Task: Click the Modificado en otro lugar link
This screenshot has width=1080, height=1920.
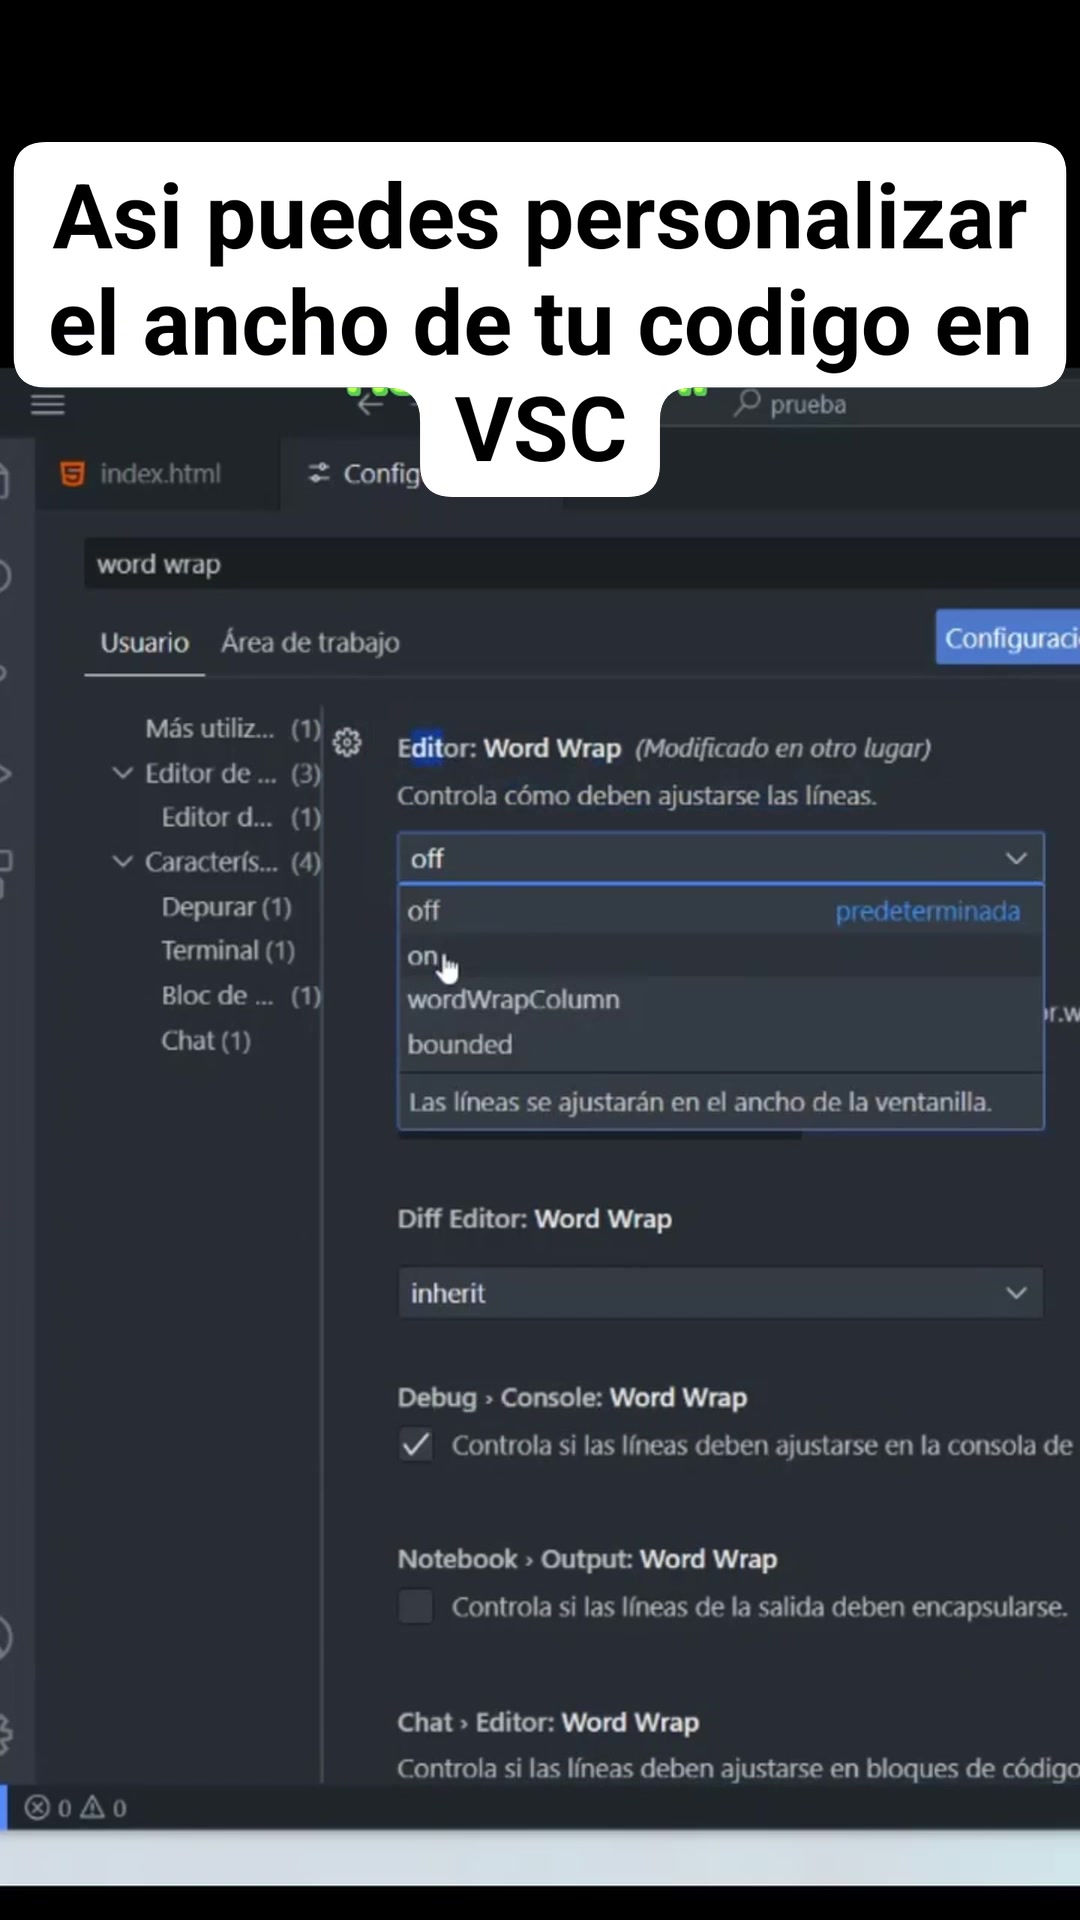Action: 783,748
